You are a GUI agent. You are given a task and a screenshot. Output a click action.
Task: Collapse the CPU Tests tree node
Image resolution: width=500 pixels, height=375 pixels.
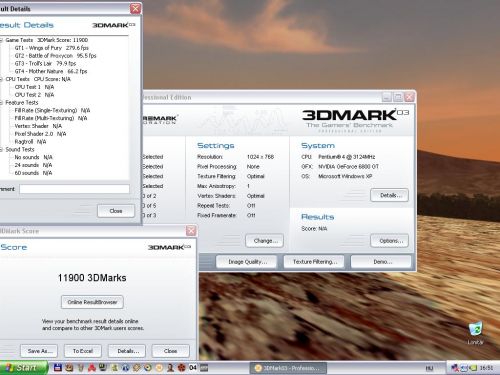point(1,79)
